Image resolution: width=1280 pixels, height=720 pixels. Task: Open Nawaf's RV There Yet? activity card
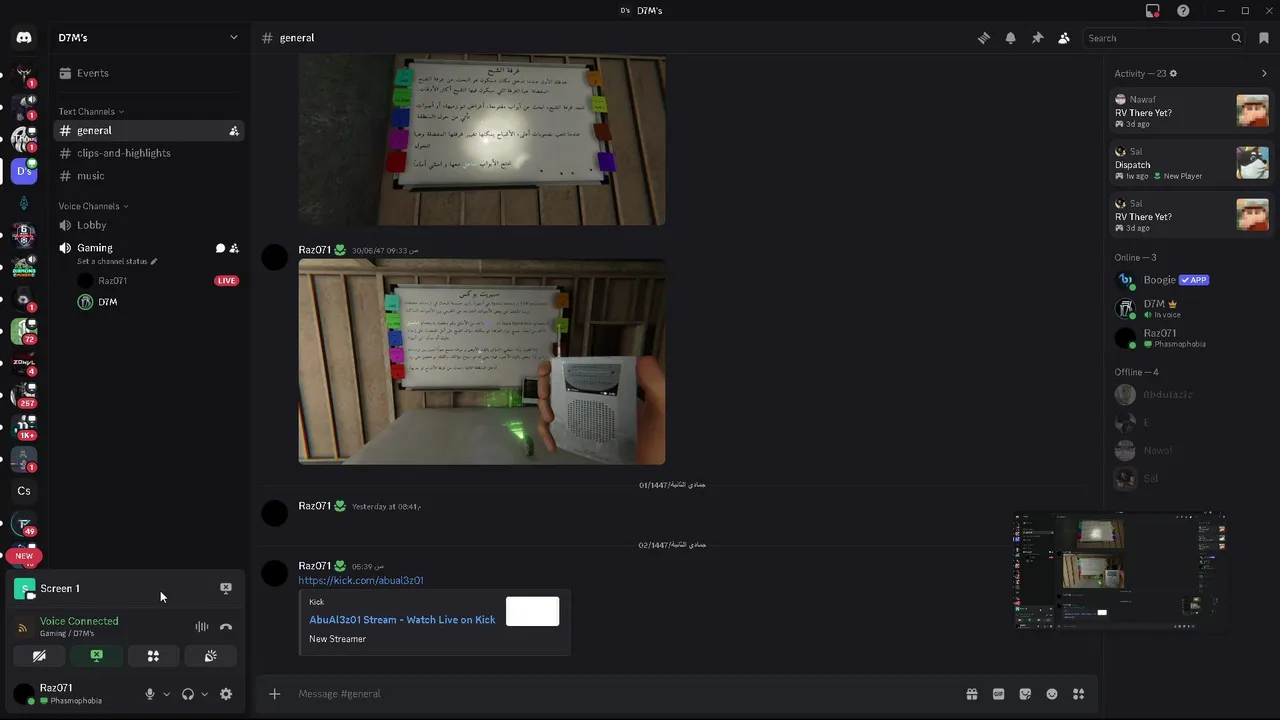tap(1191, 111)
